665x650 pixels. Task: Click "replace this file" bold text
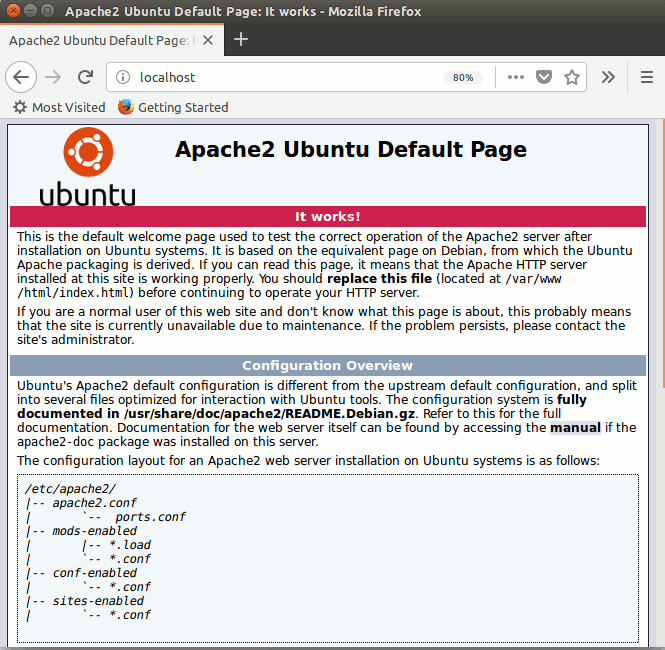pos(380,279)
